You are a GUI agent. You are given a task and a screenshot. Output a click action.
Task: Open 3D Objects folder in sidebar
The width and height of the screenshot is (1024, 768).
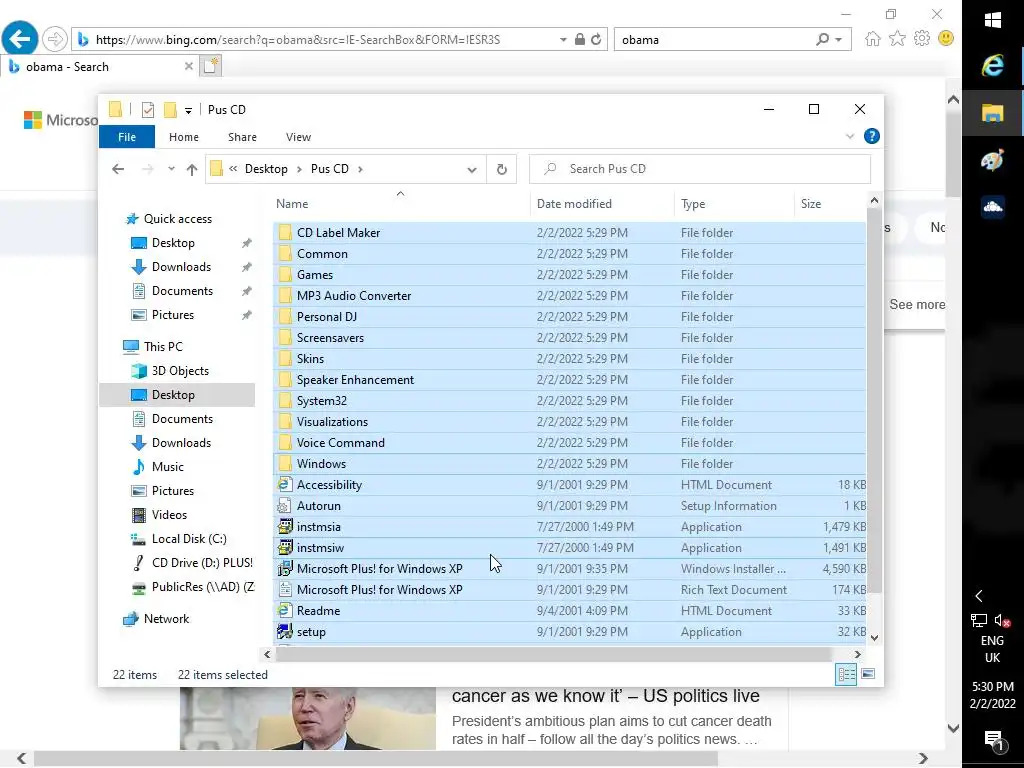coord(180,371)
